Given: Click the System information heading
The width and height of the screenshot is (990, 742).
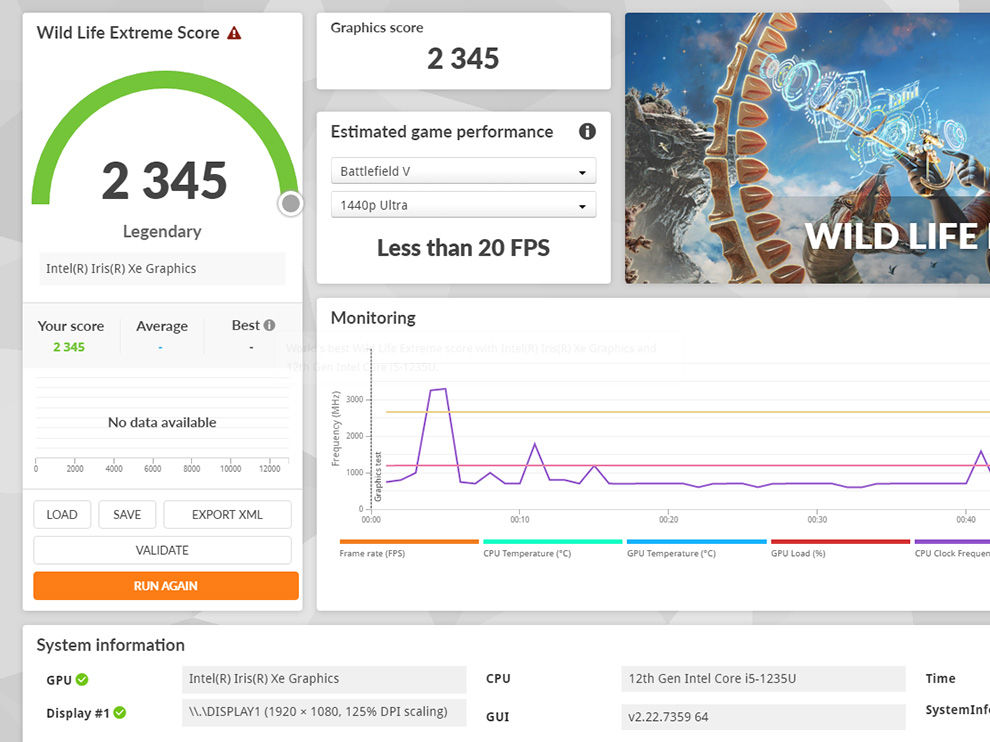Looking at the screenshot, I should pos(110,645).
